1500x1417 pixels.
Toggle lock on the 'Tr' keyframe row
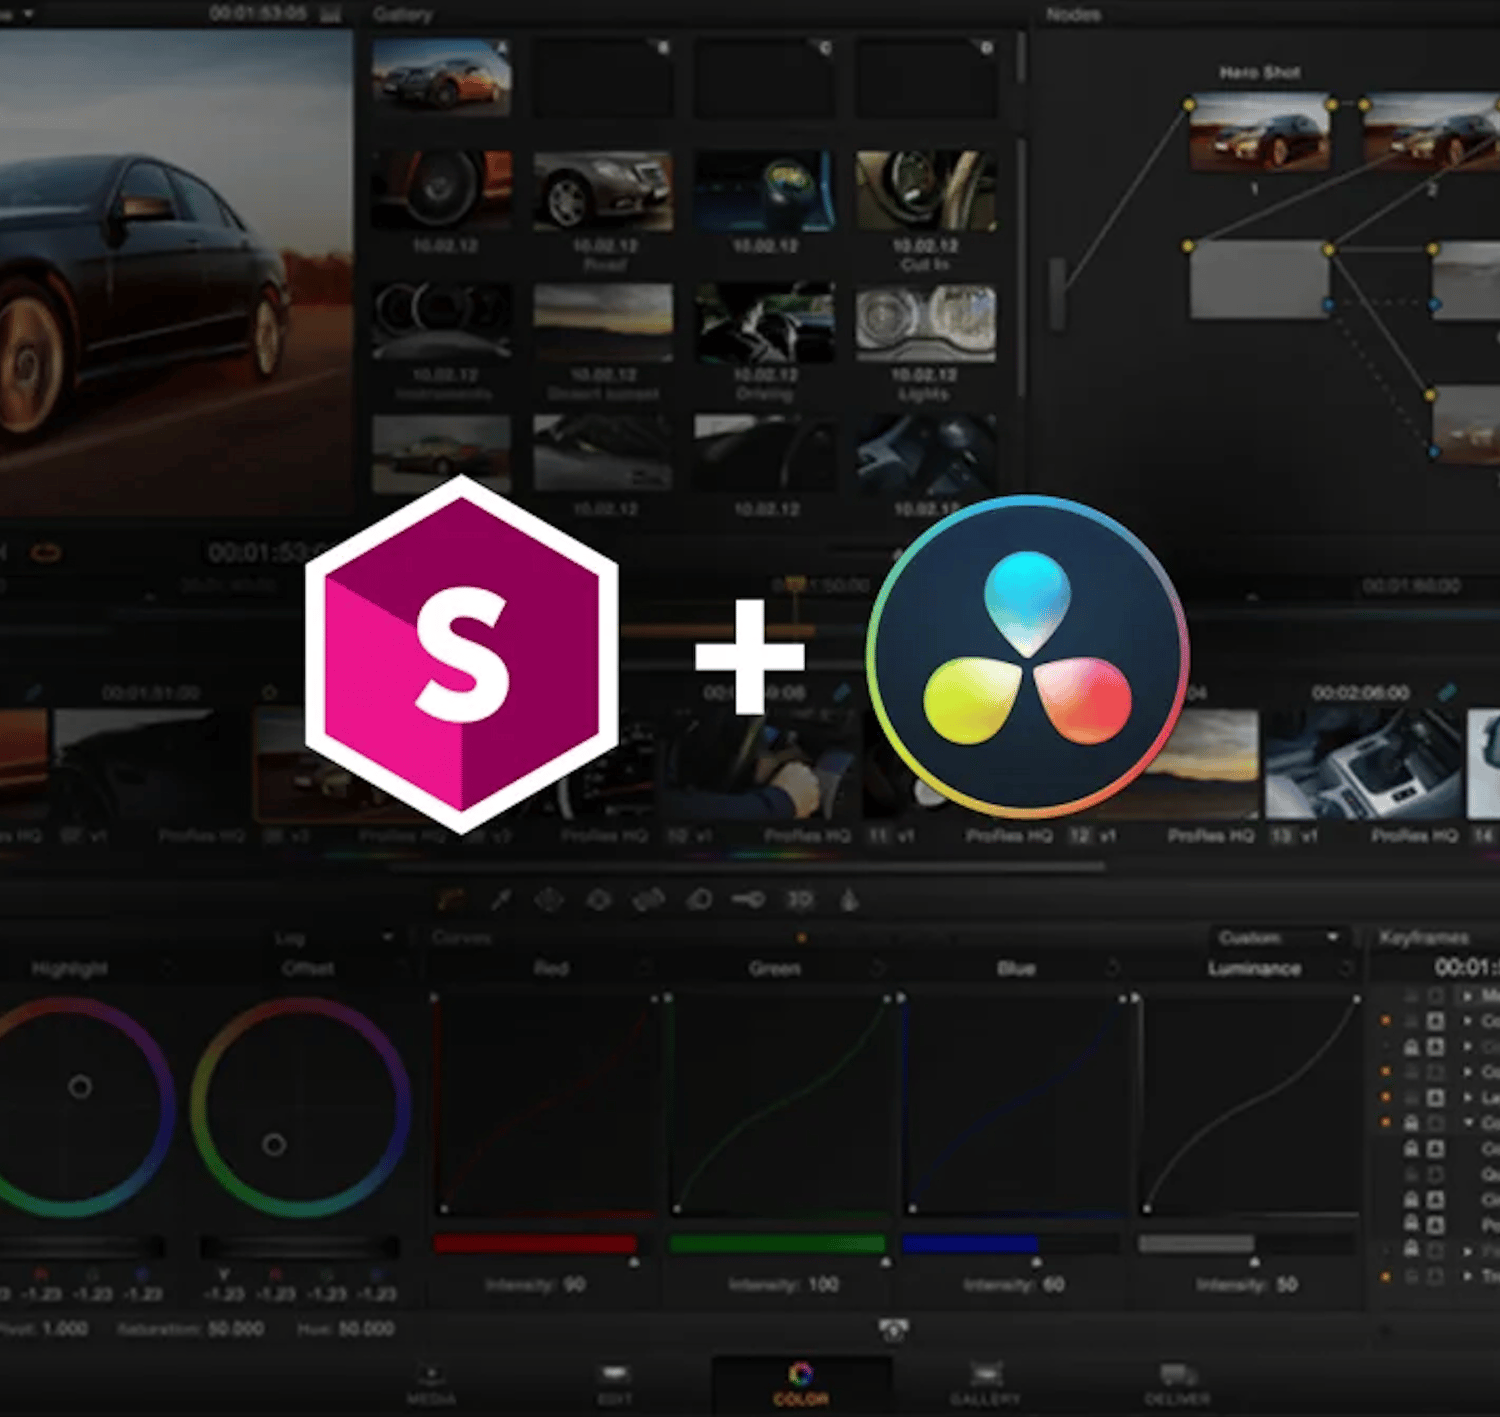tap(1411, 1276)
